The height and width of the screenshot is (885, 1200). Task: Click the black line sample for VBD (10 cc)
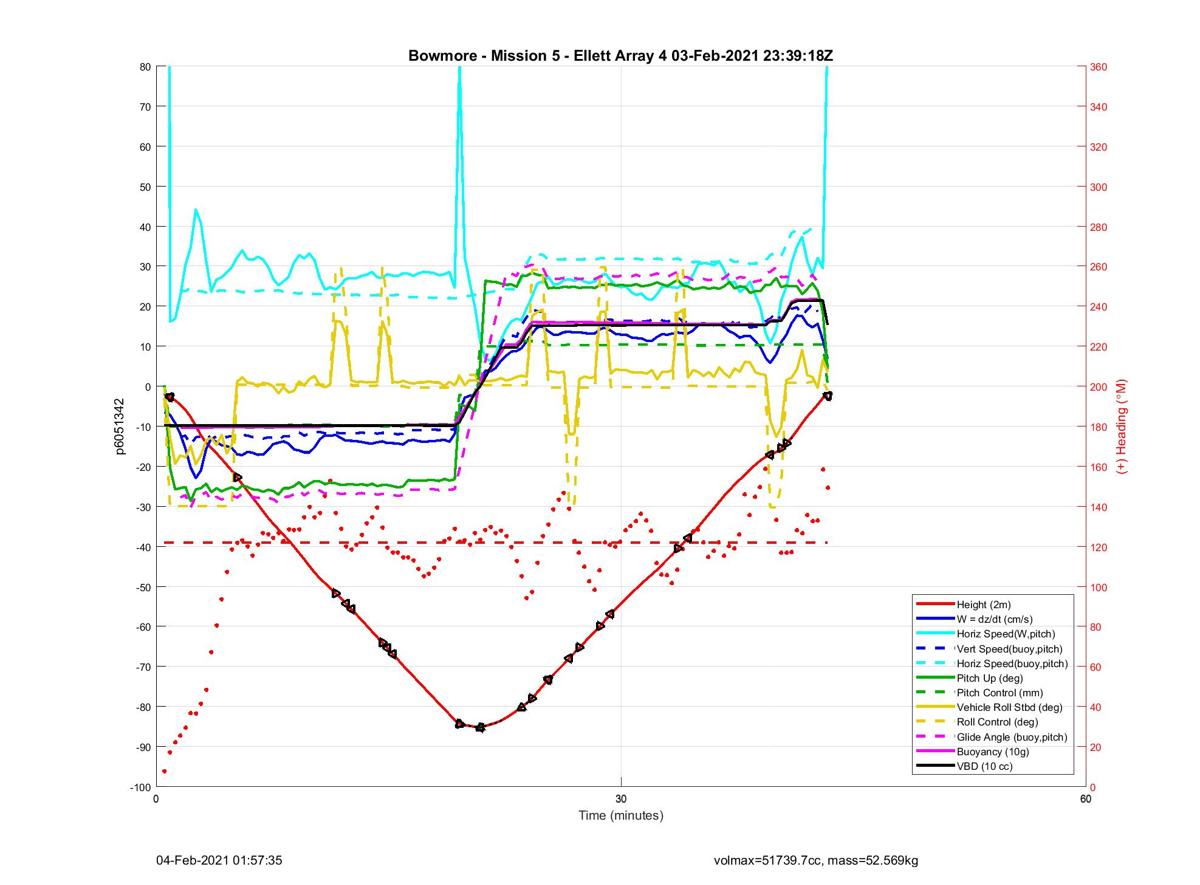(934, 766)
